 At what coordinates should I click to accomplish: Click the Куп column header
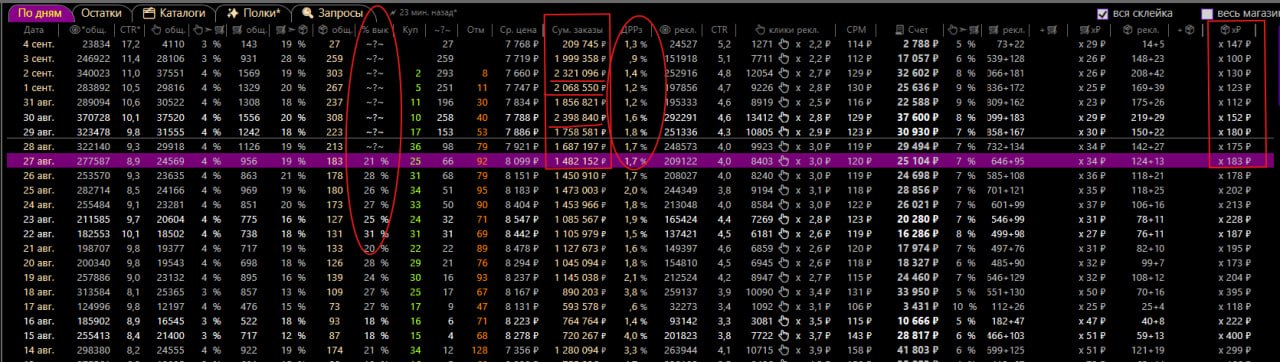[409, 31]
